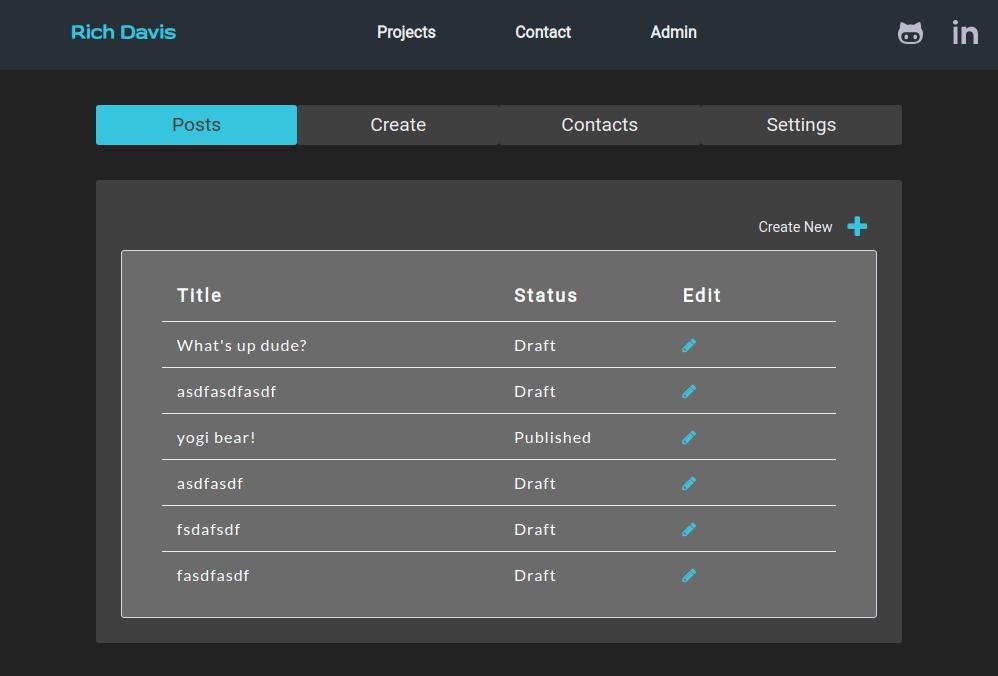998x676 pixels.
Task: Click the Title column header
Action: tap(199, 295)
